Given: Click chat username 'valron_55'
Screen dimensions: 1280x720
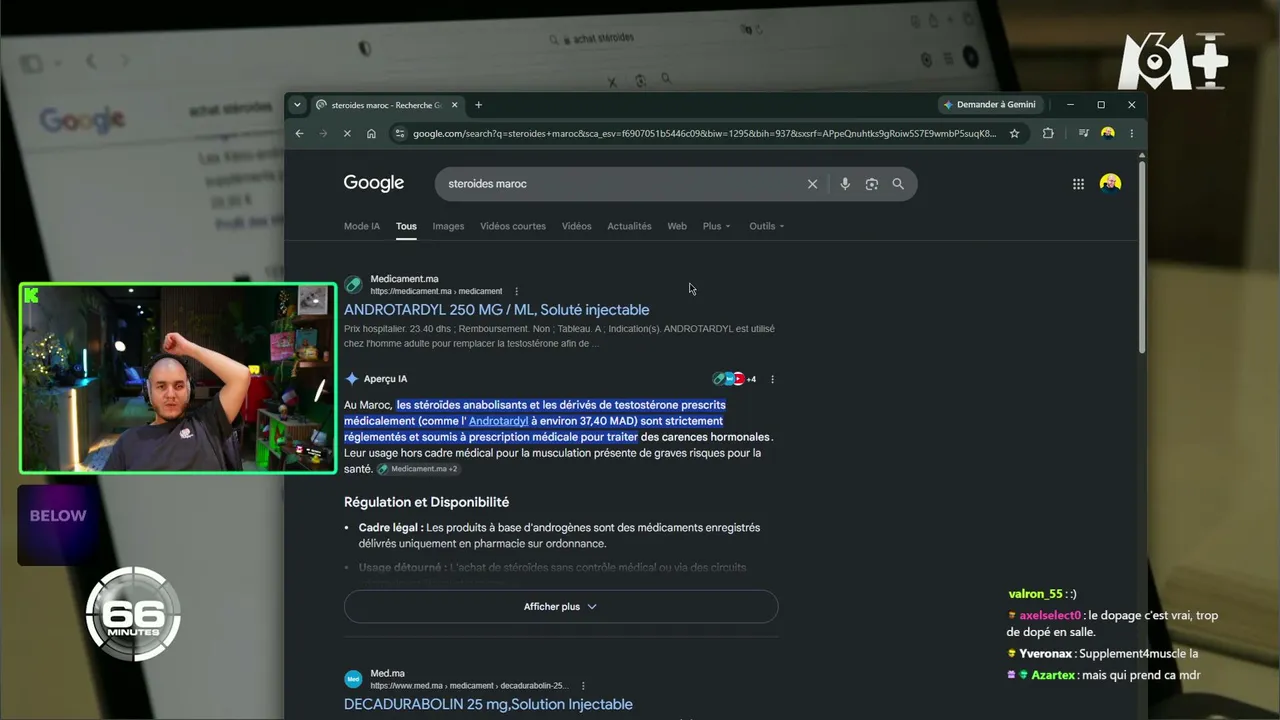Looking at the screenshot, I should [1035, 594].
